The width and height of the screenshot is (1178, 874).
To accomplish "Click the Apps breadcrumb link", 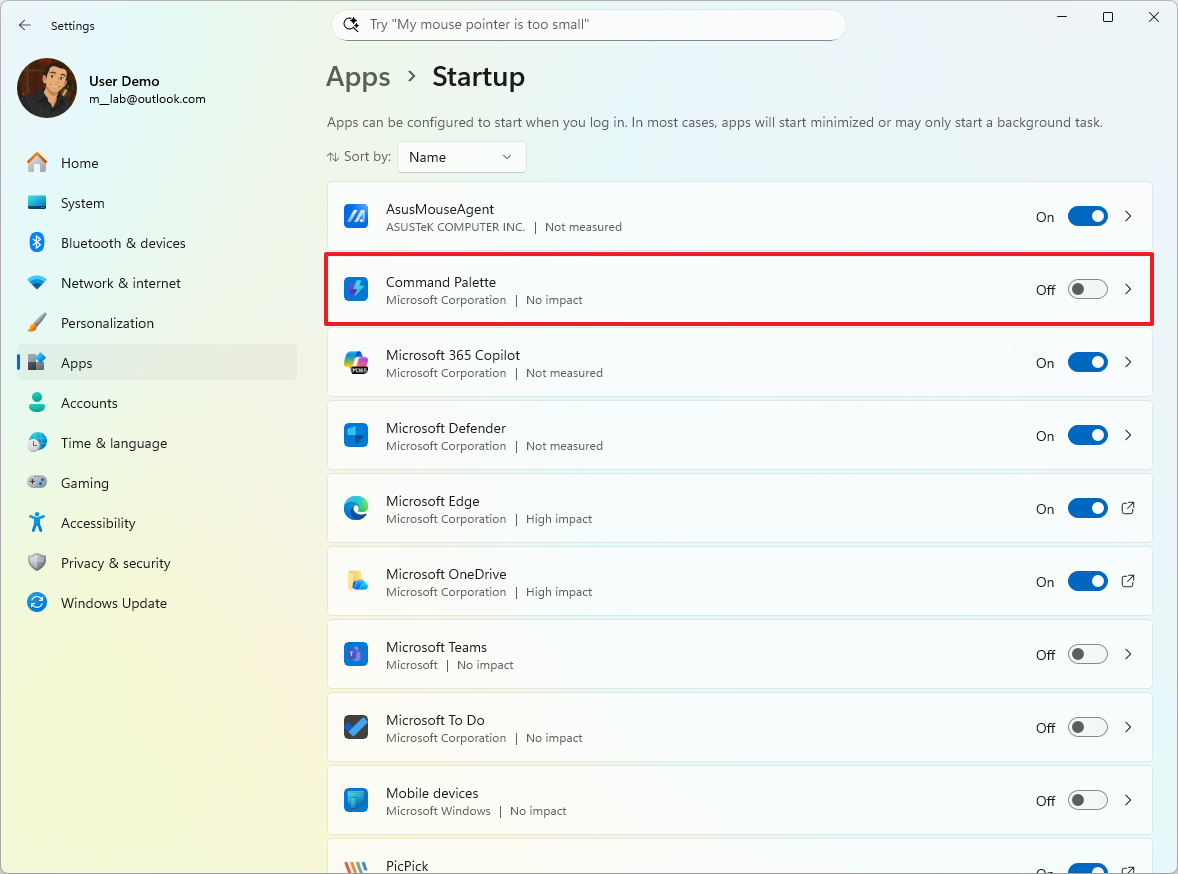I will 358,77.
